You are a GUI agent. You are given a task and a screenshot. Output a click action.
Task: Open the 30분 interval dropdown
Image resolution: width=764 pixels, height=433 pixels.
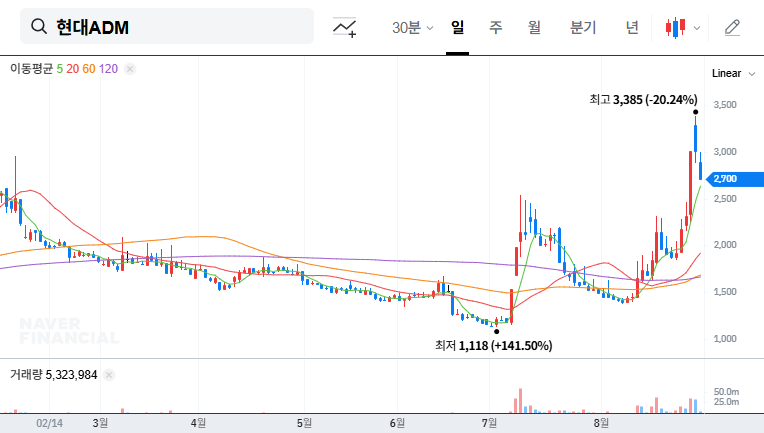[x=412, y=28]
